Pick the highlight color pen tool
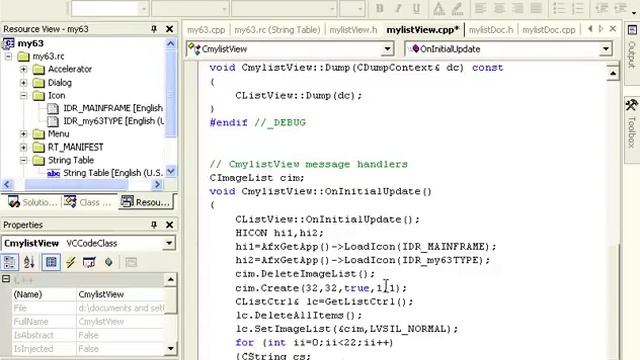Screen dimensions: 640x360 tap(457, 8)
